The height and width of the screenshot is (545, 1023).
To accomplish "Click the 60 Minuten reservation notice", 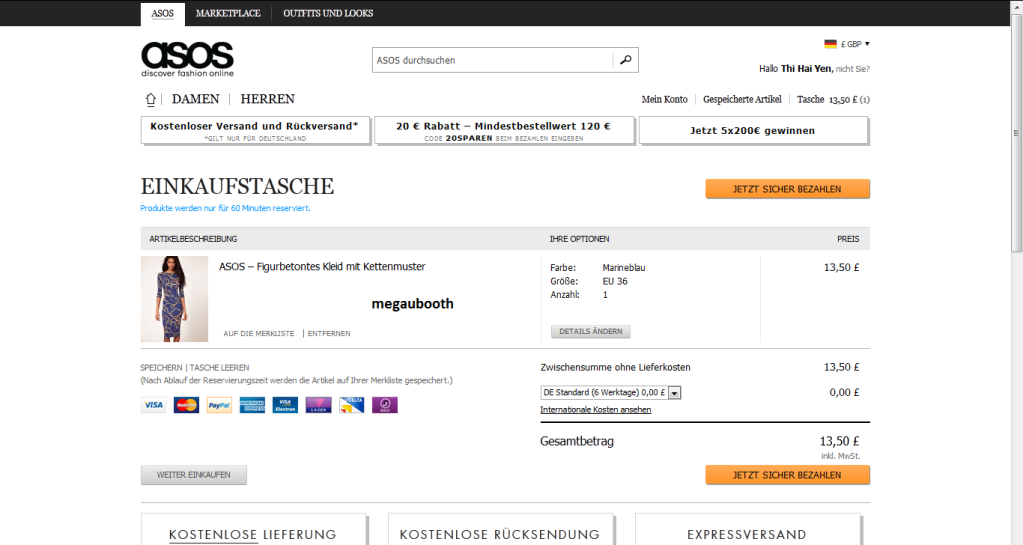I will click(226, 208).
